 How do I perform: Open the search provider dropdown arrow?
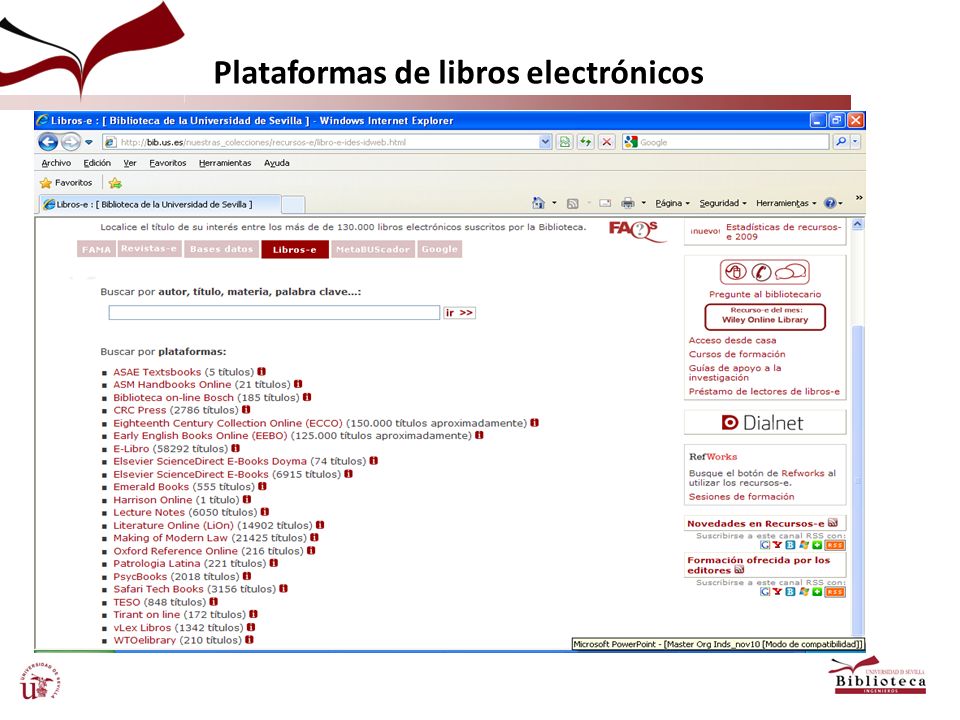click(856, 143)
